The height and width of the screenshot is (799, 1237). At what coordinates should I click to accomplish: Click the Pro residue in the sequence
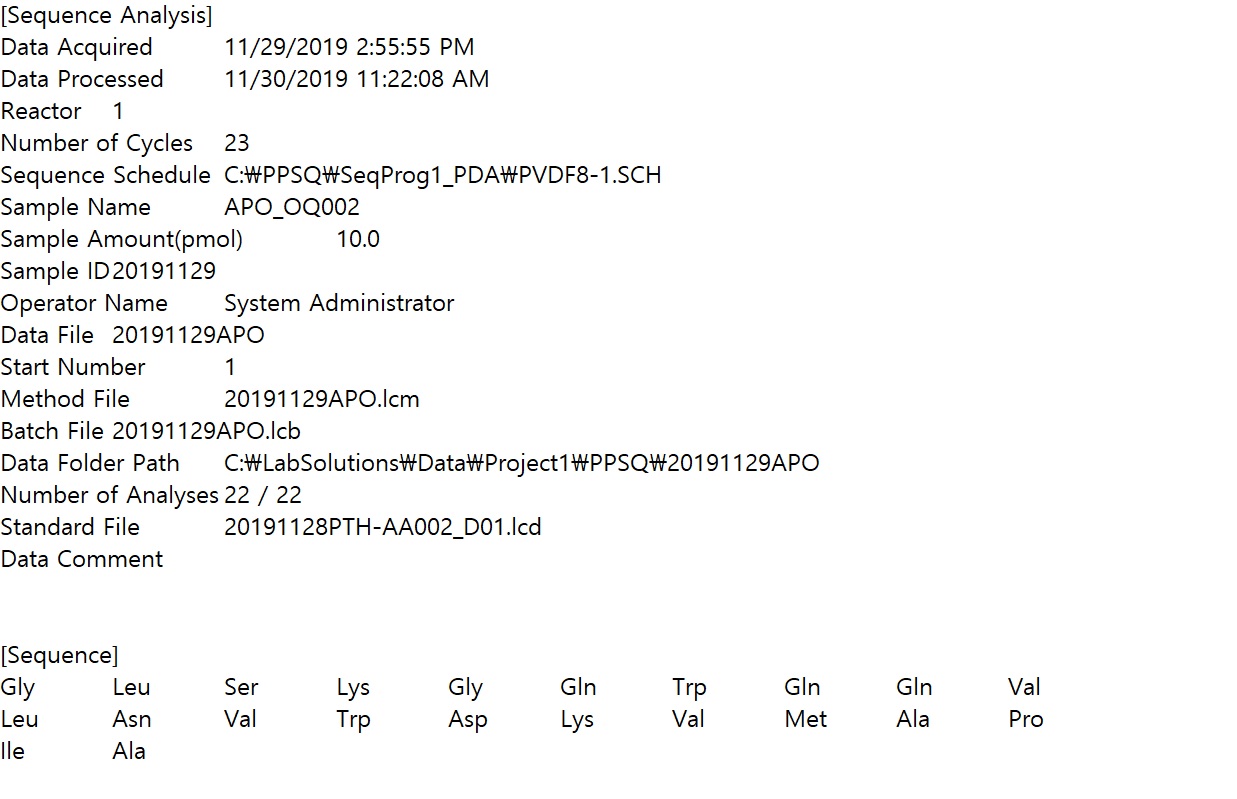tap(1025, 719)
